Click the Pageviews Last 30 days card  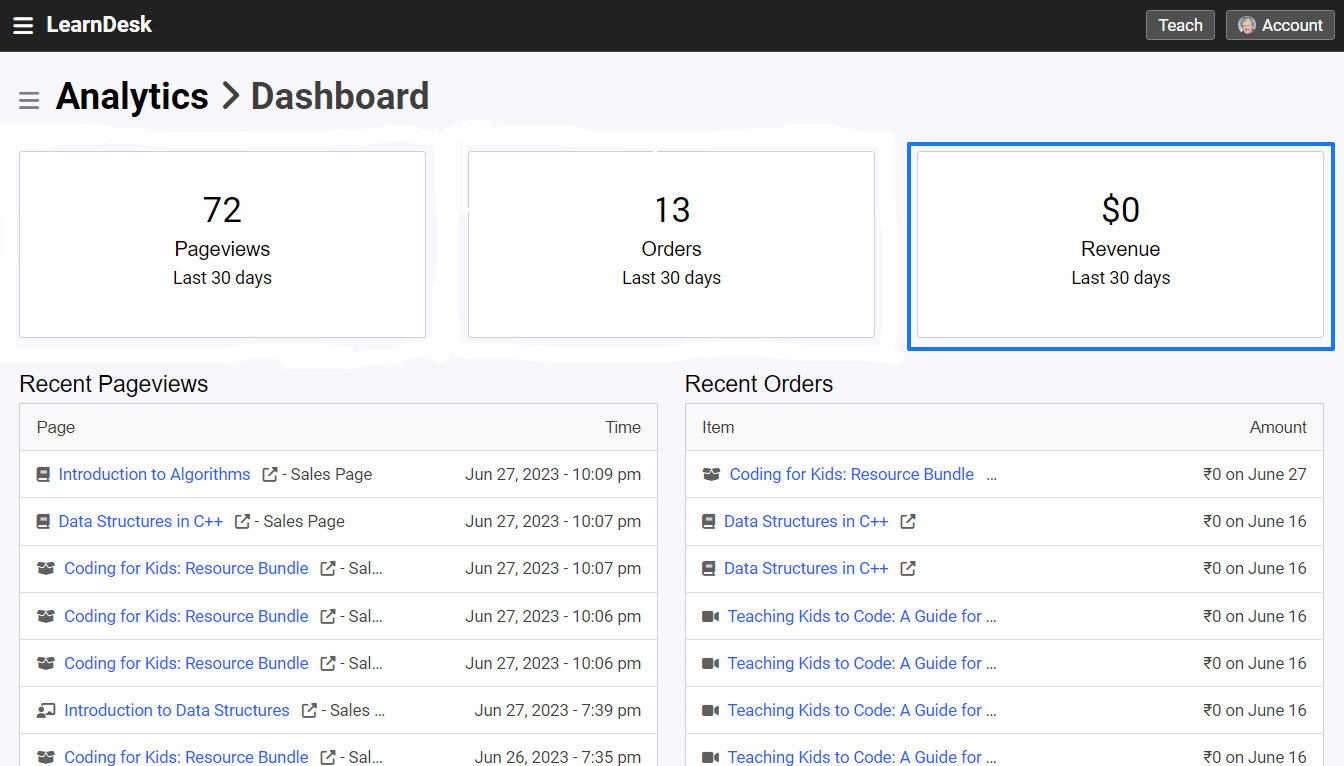(222, 244)
